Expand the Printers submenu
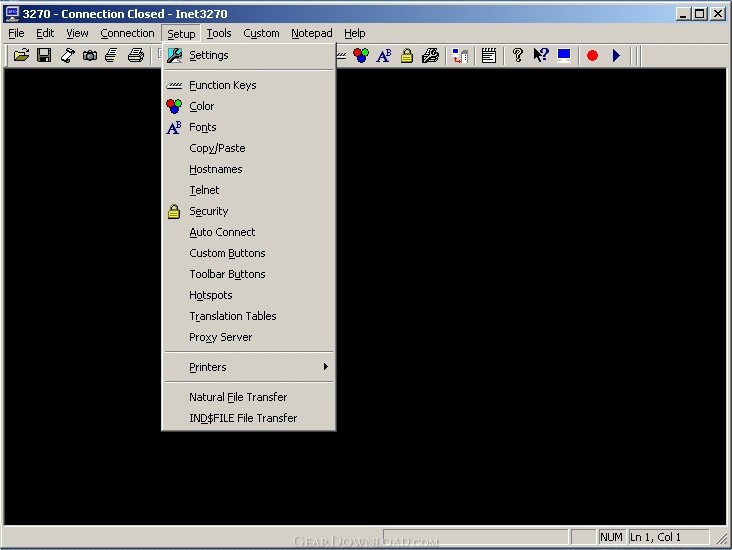Screen dimensions: 732x550 click(249, 367)
